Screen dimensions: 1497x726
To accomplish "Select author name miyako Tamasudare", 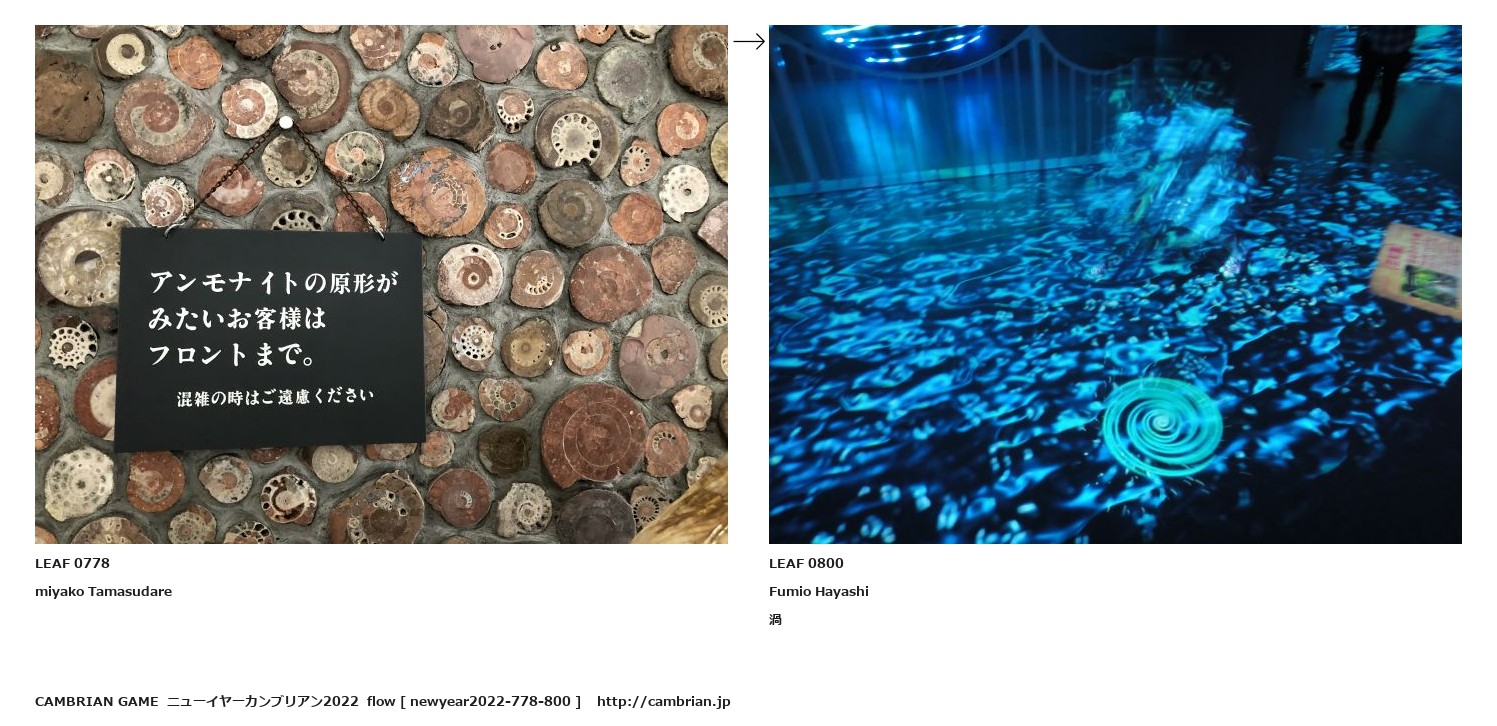I will click(x=103, y=591).
